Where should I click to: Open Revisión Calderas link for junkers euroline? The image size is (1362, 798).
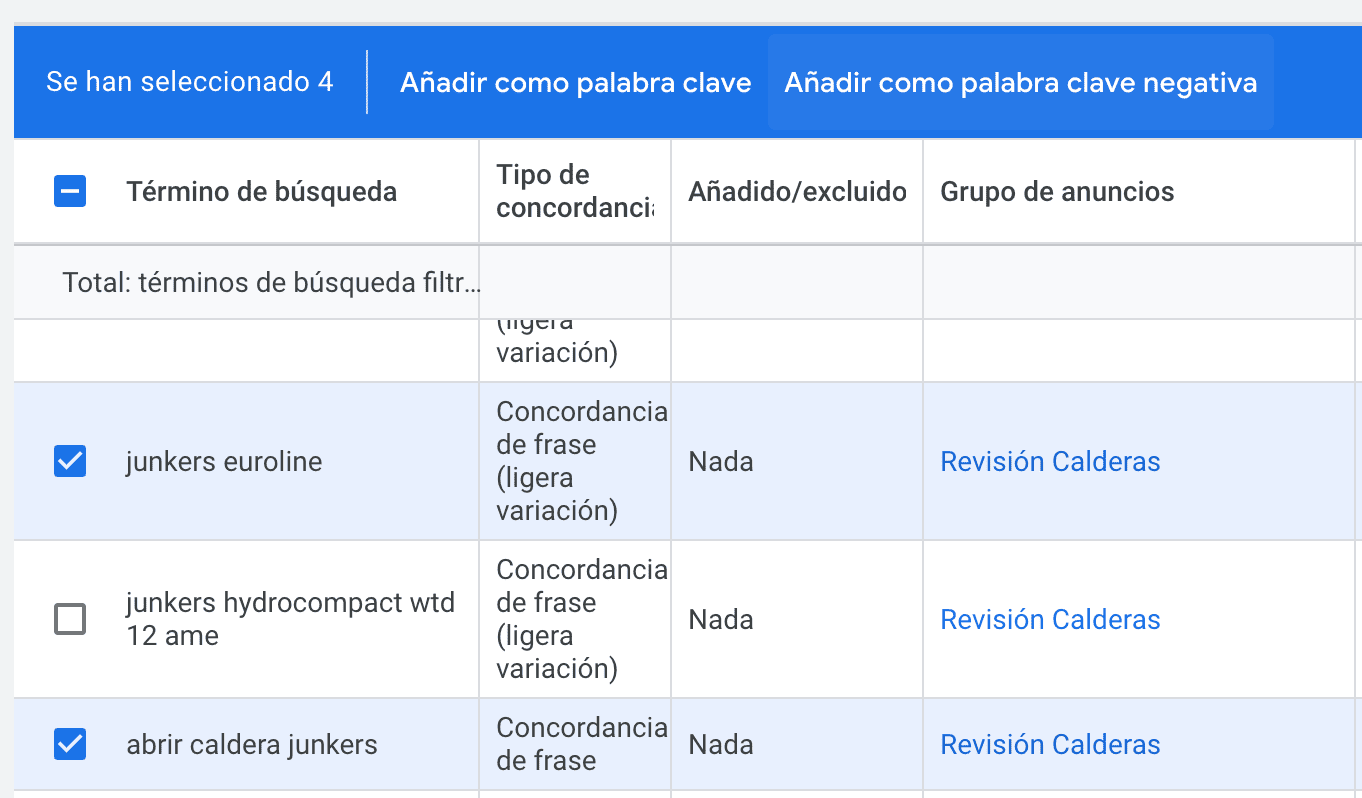[1050, 462]
